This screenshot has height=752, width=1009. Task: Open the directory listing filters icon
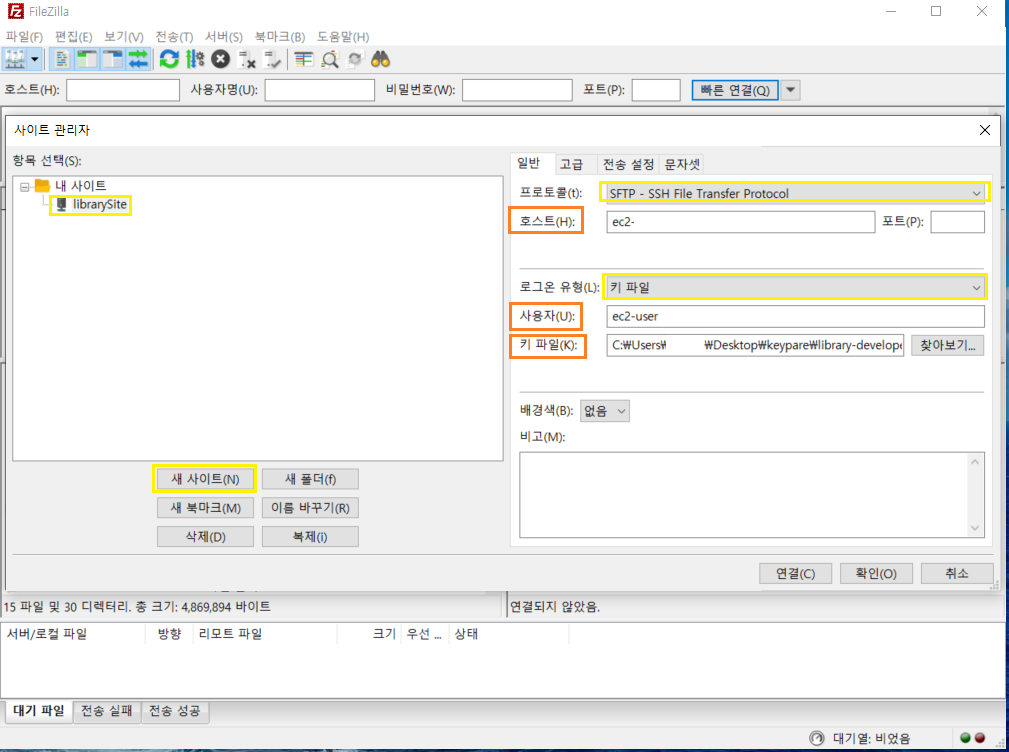click(304, 60)
